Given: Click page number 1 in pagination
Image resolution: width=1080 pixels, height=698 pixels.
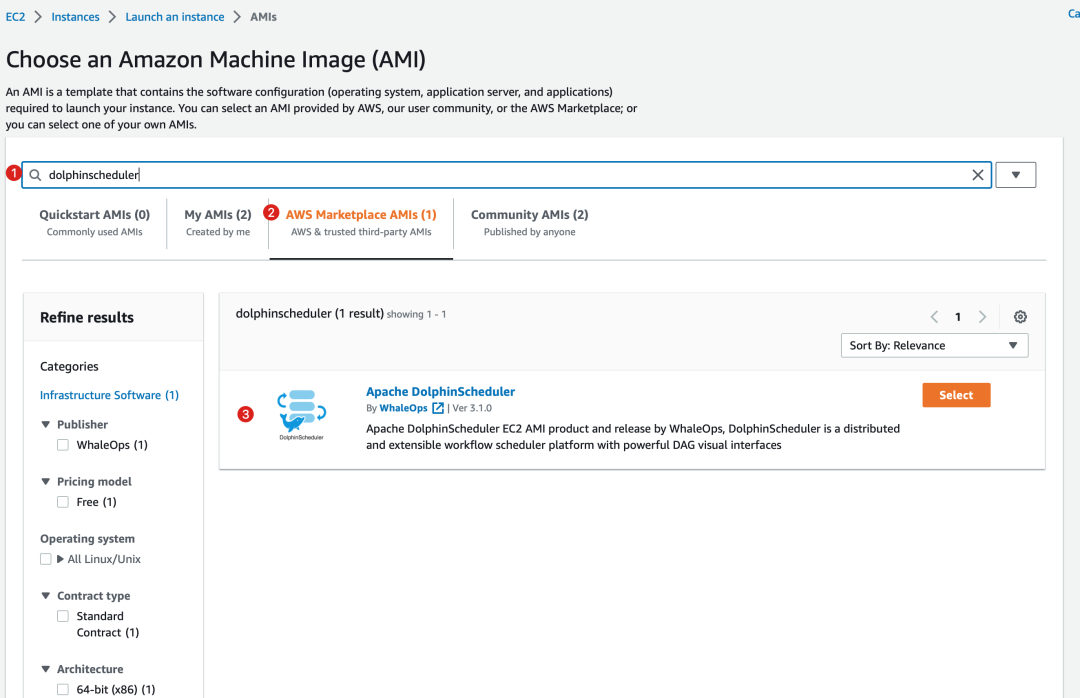Looking at the screenshot, I should coord(958,317).
